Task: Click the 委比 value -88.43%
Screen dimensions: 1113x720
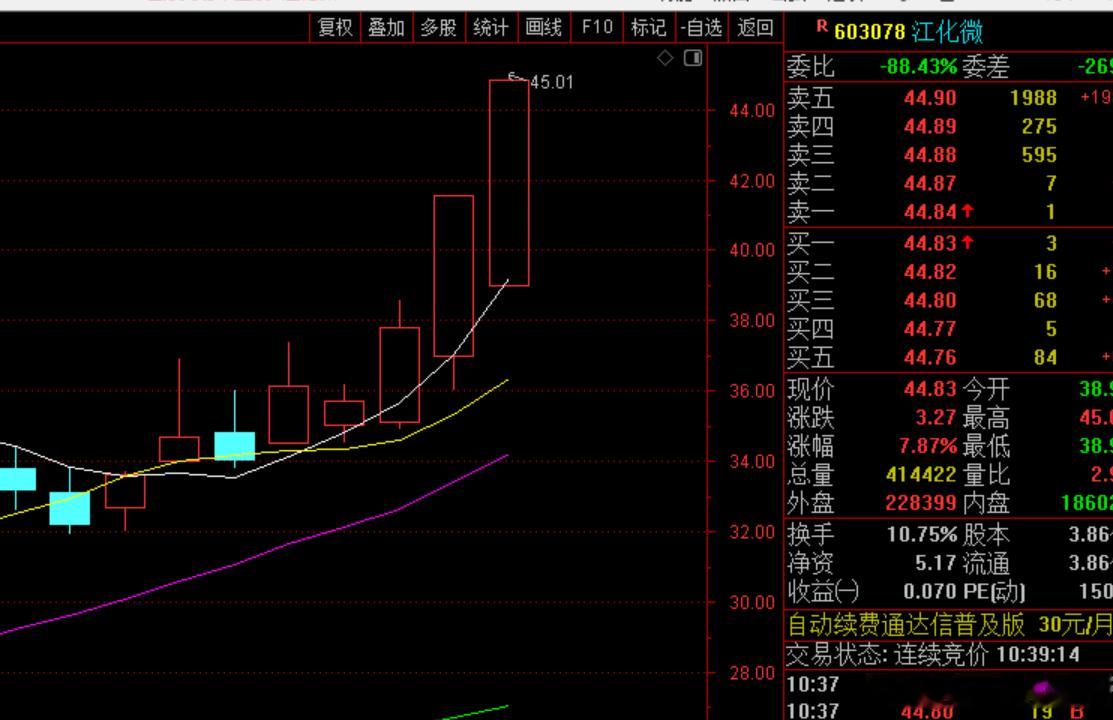Action: coord(919,67)
